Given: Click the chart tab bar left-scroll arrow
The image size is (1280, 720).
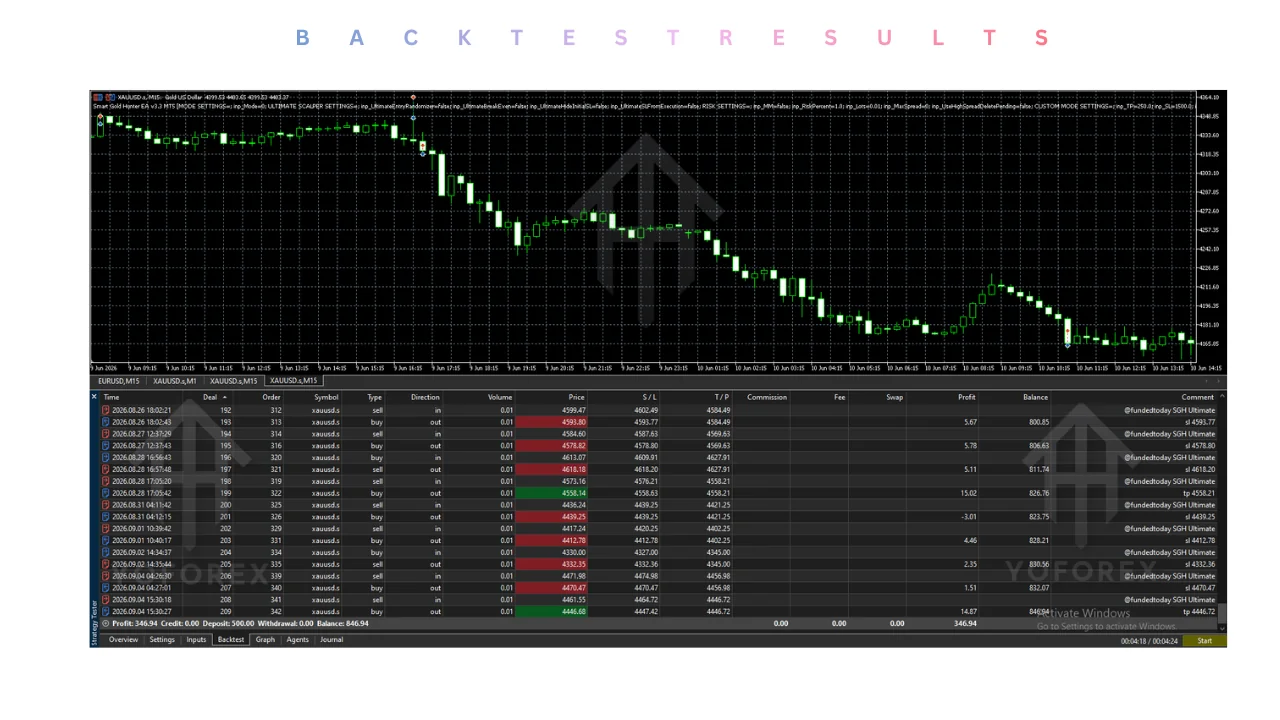Looking at the screenshot, I should click(1206, 381).
